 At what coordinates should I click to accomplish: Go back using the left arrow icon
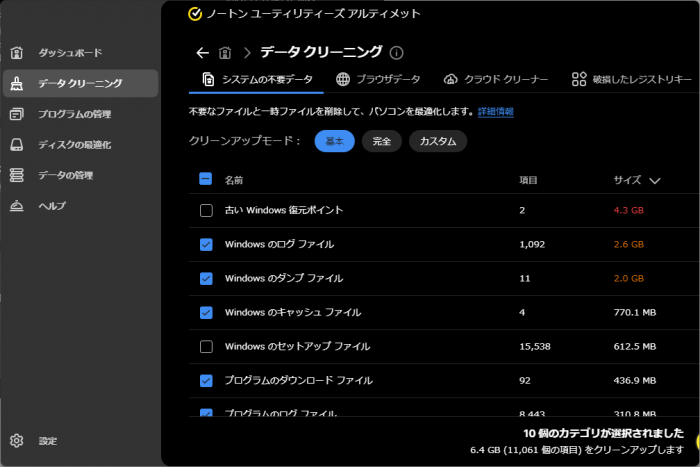point(203,53)
